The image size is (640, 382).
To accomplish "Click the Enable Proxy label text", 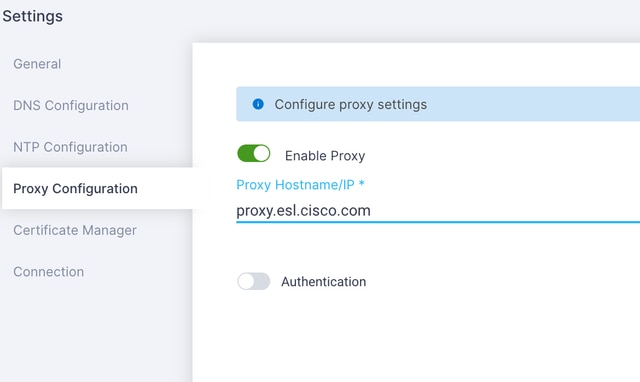I will [x=325, y=156].
